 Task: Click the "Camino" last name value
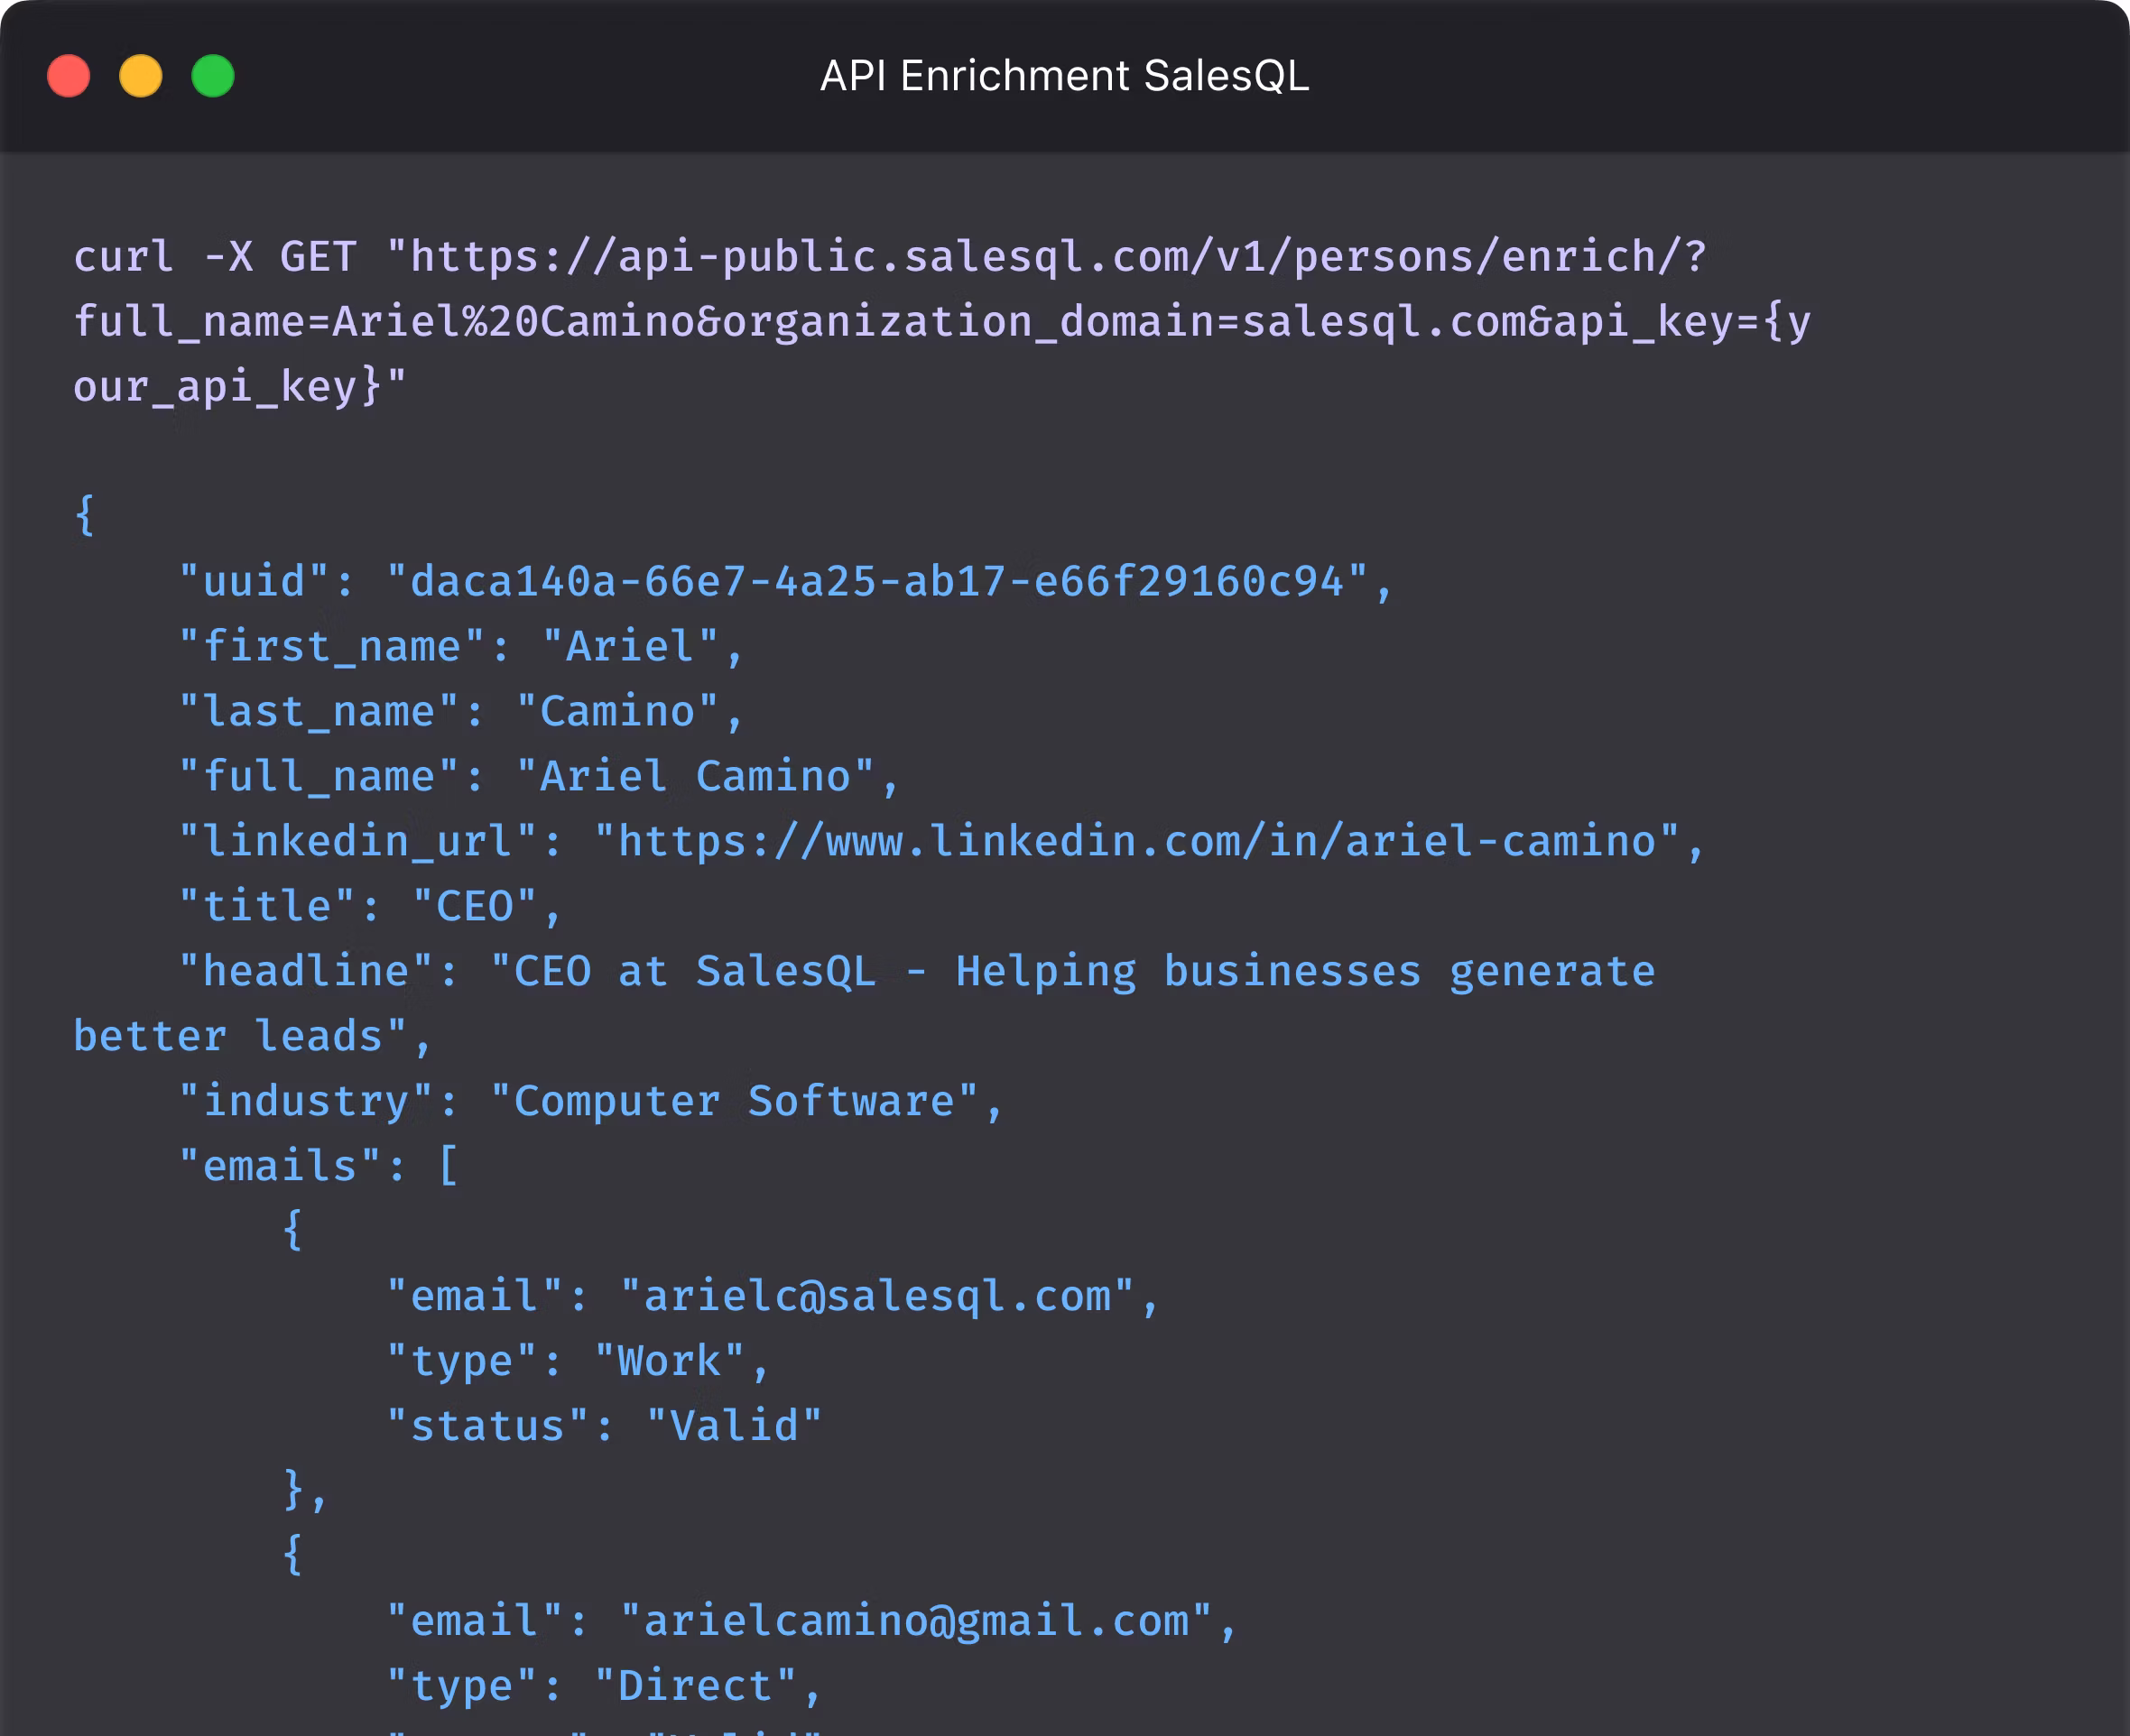(617, 712)
